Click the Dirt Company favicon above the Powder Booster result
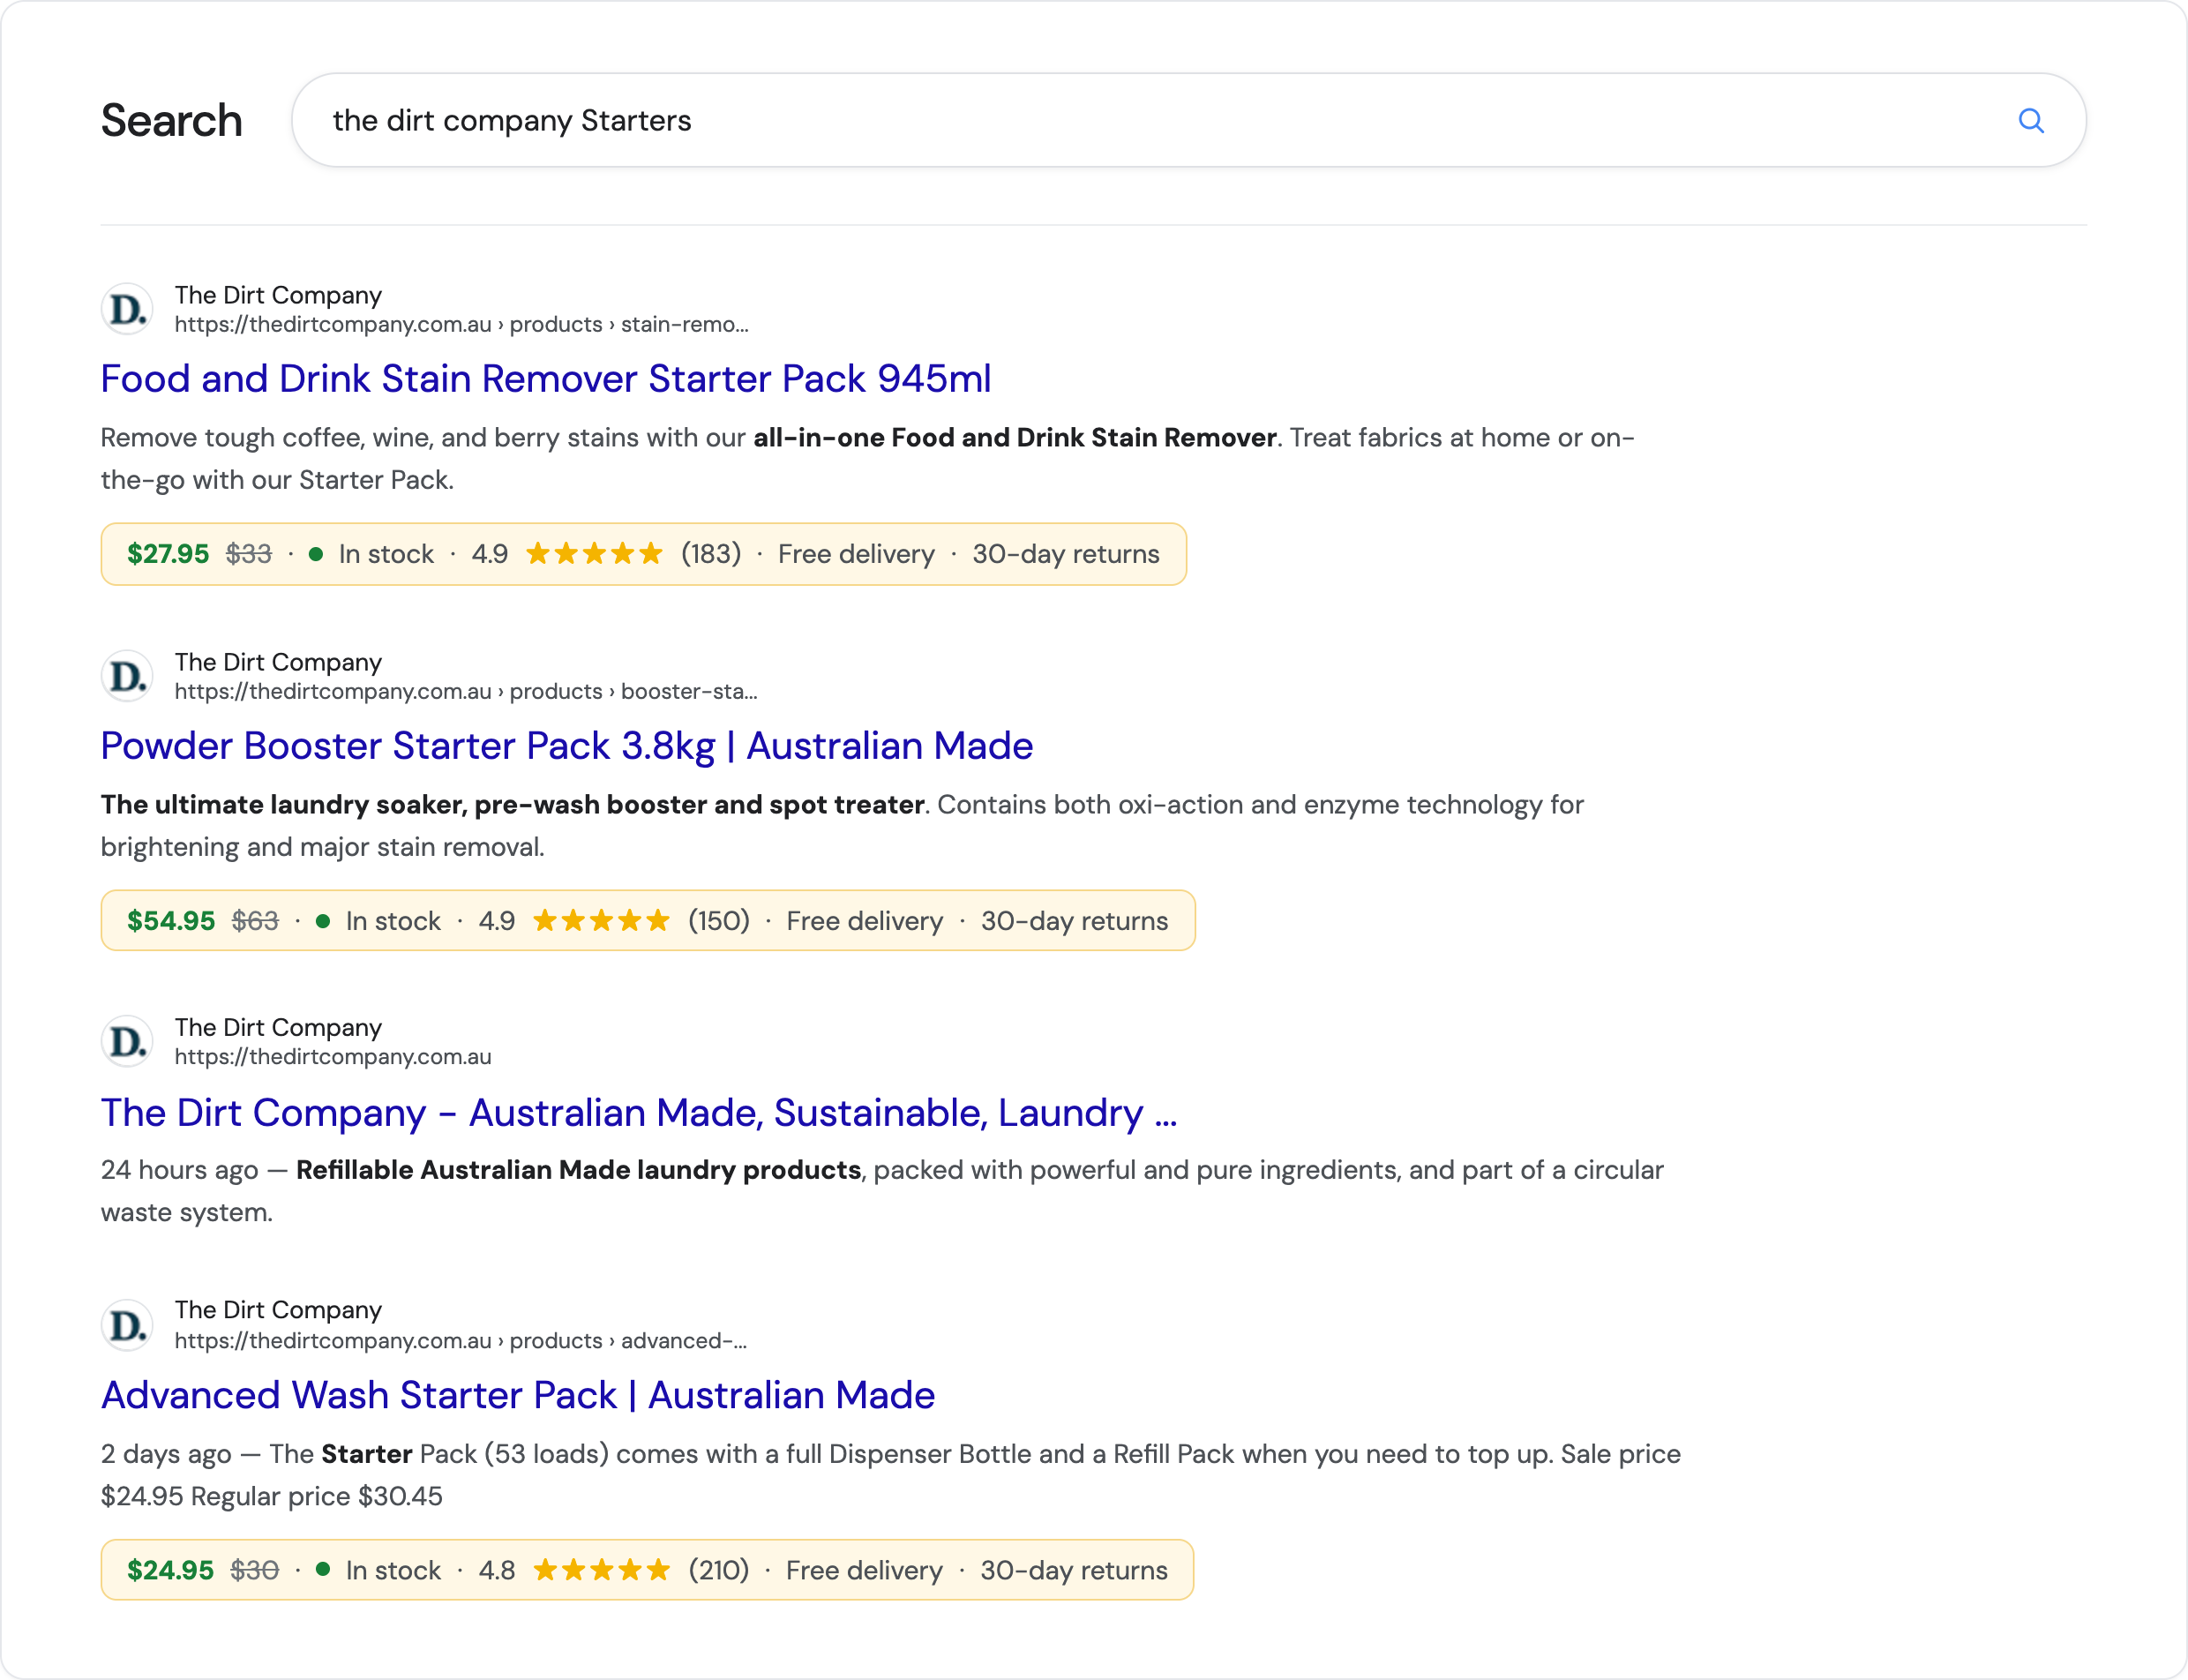 tap(127, 676)
